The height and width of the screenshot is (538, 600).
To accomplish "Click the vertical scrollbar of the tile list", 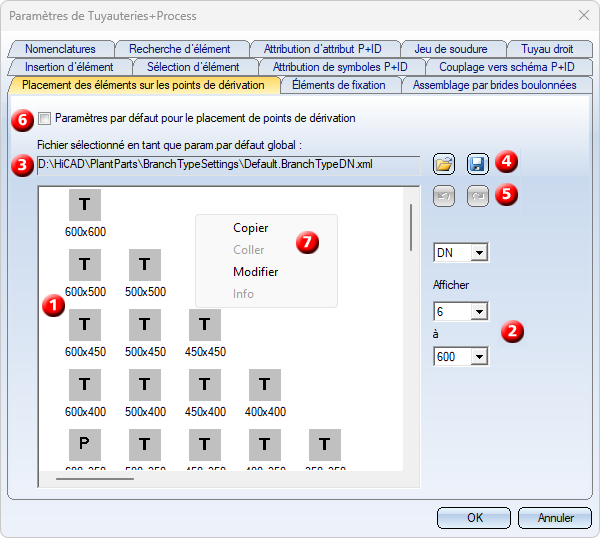I will [x=411, y=228].
